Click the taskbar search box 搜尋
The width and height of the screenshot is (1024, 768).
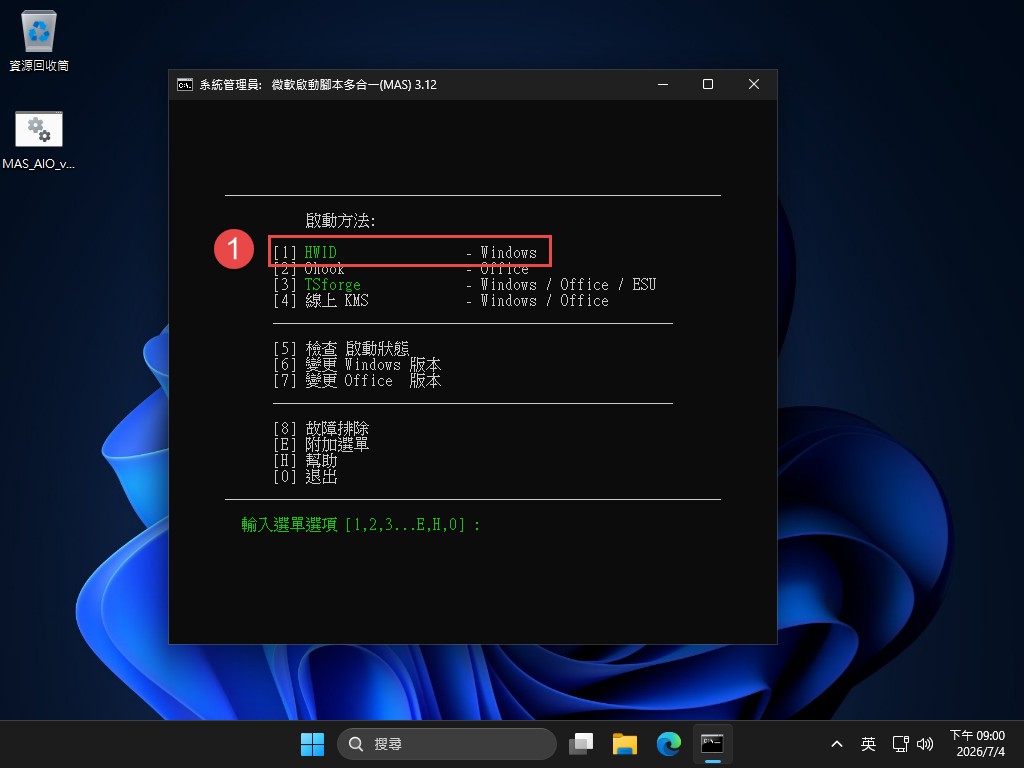(447, 744)
